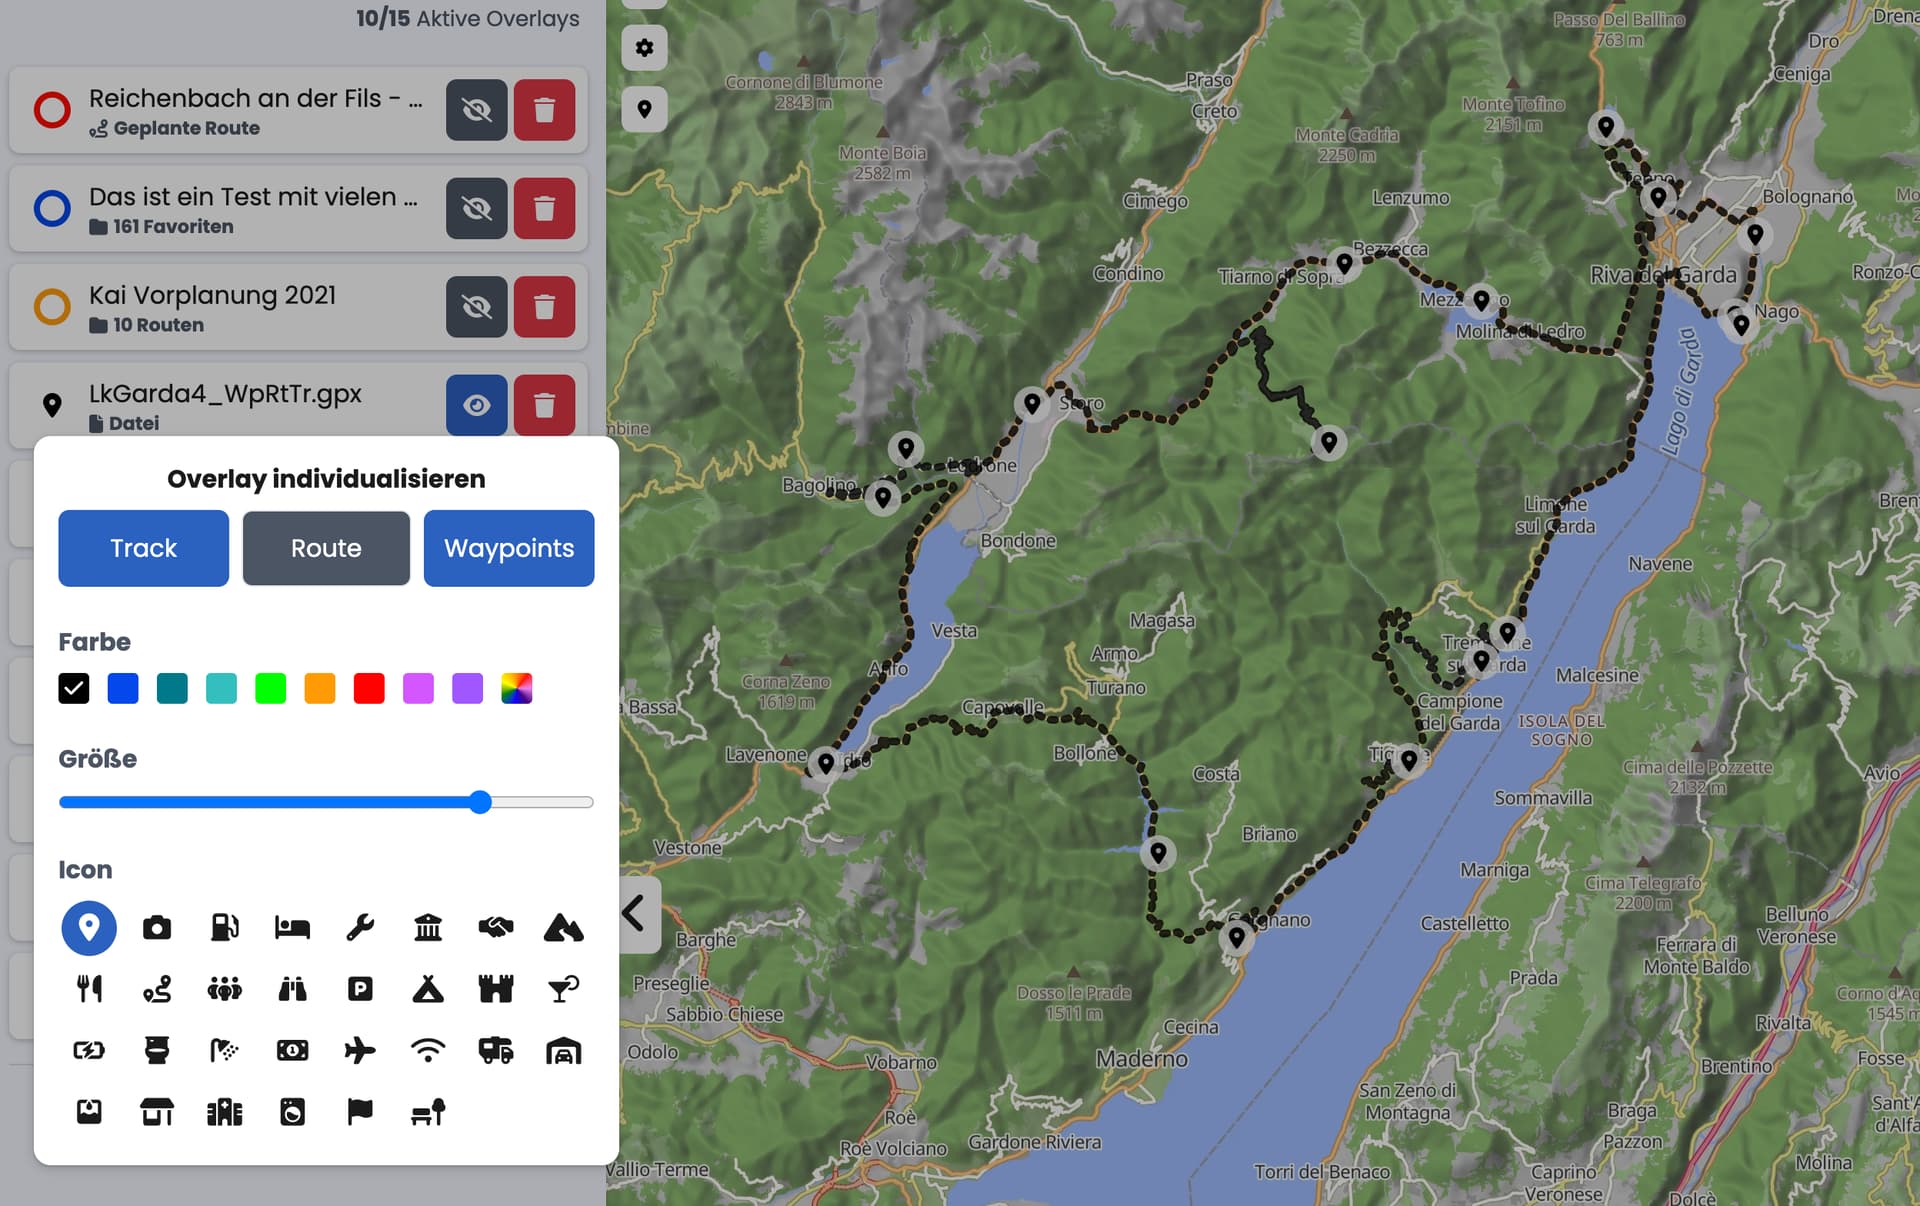
Task: Delete the Kai Vorplanung 2021 overlay
Action: tap(545, 306)
